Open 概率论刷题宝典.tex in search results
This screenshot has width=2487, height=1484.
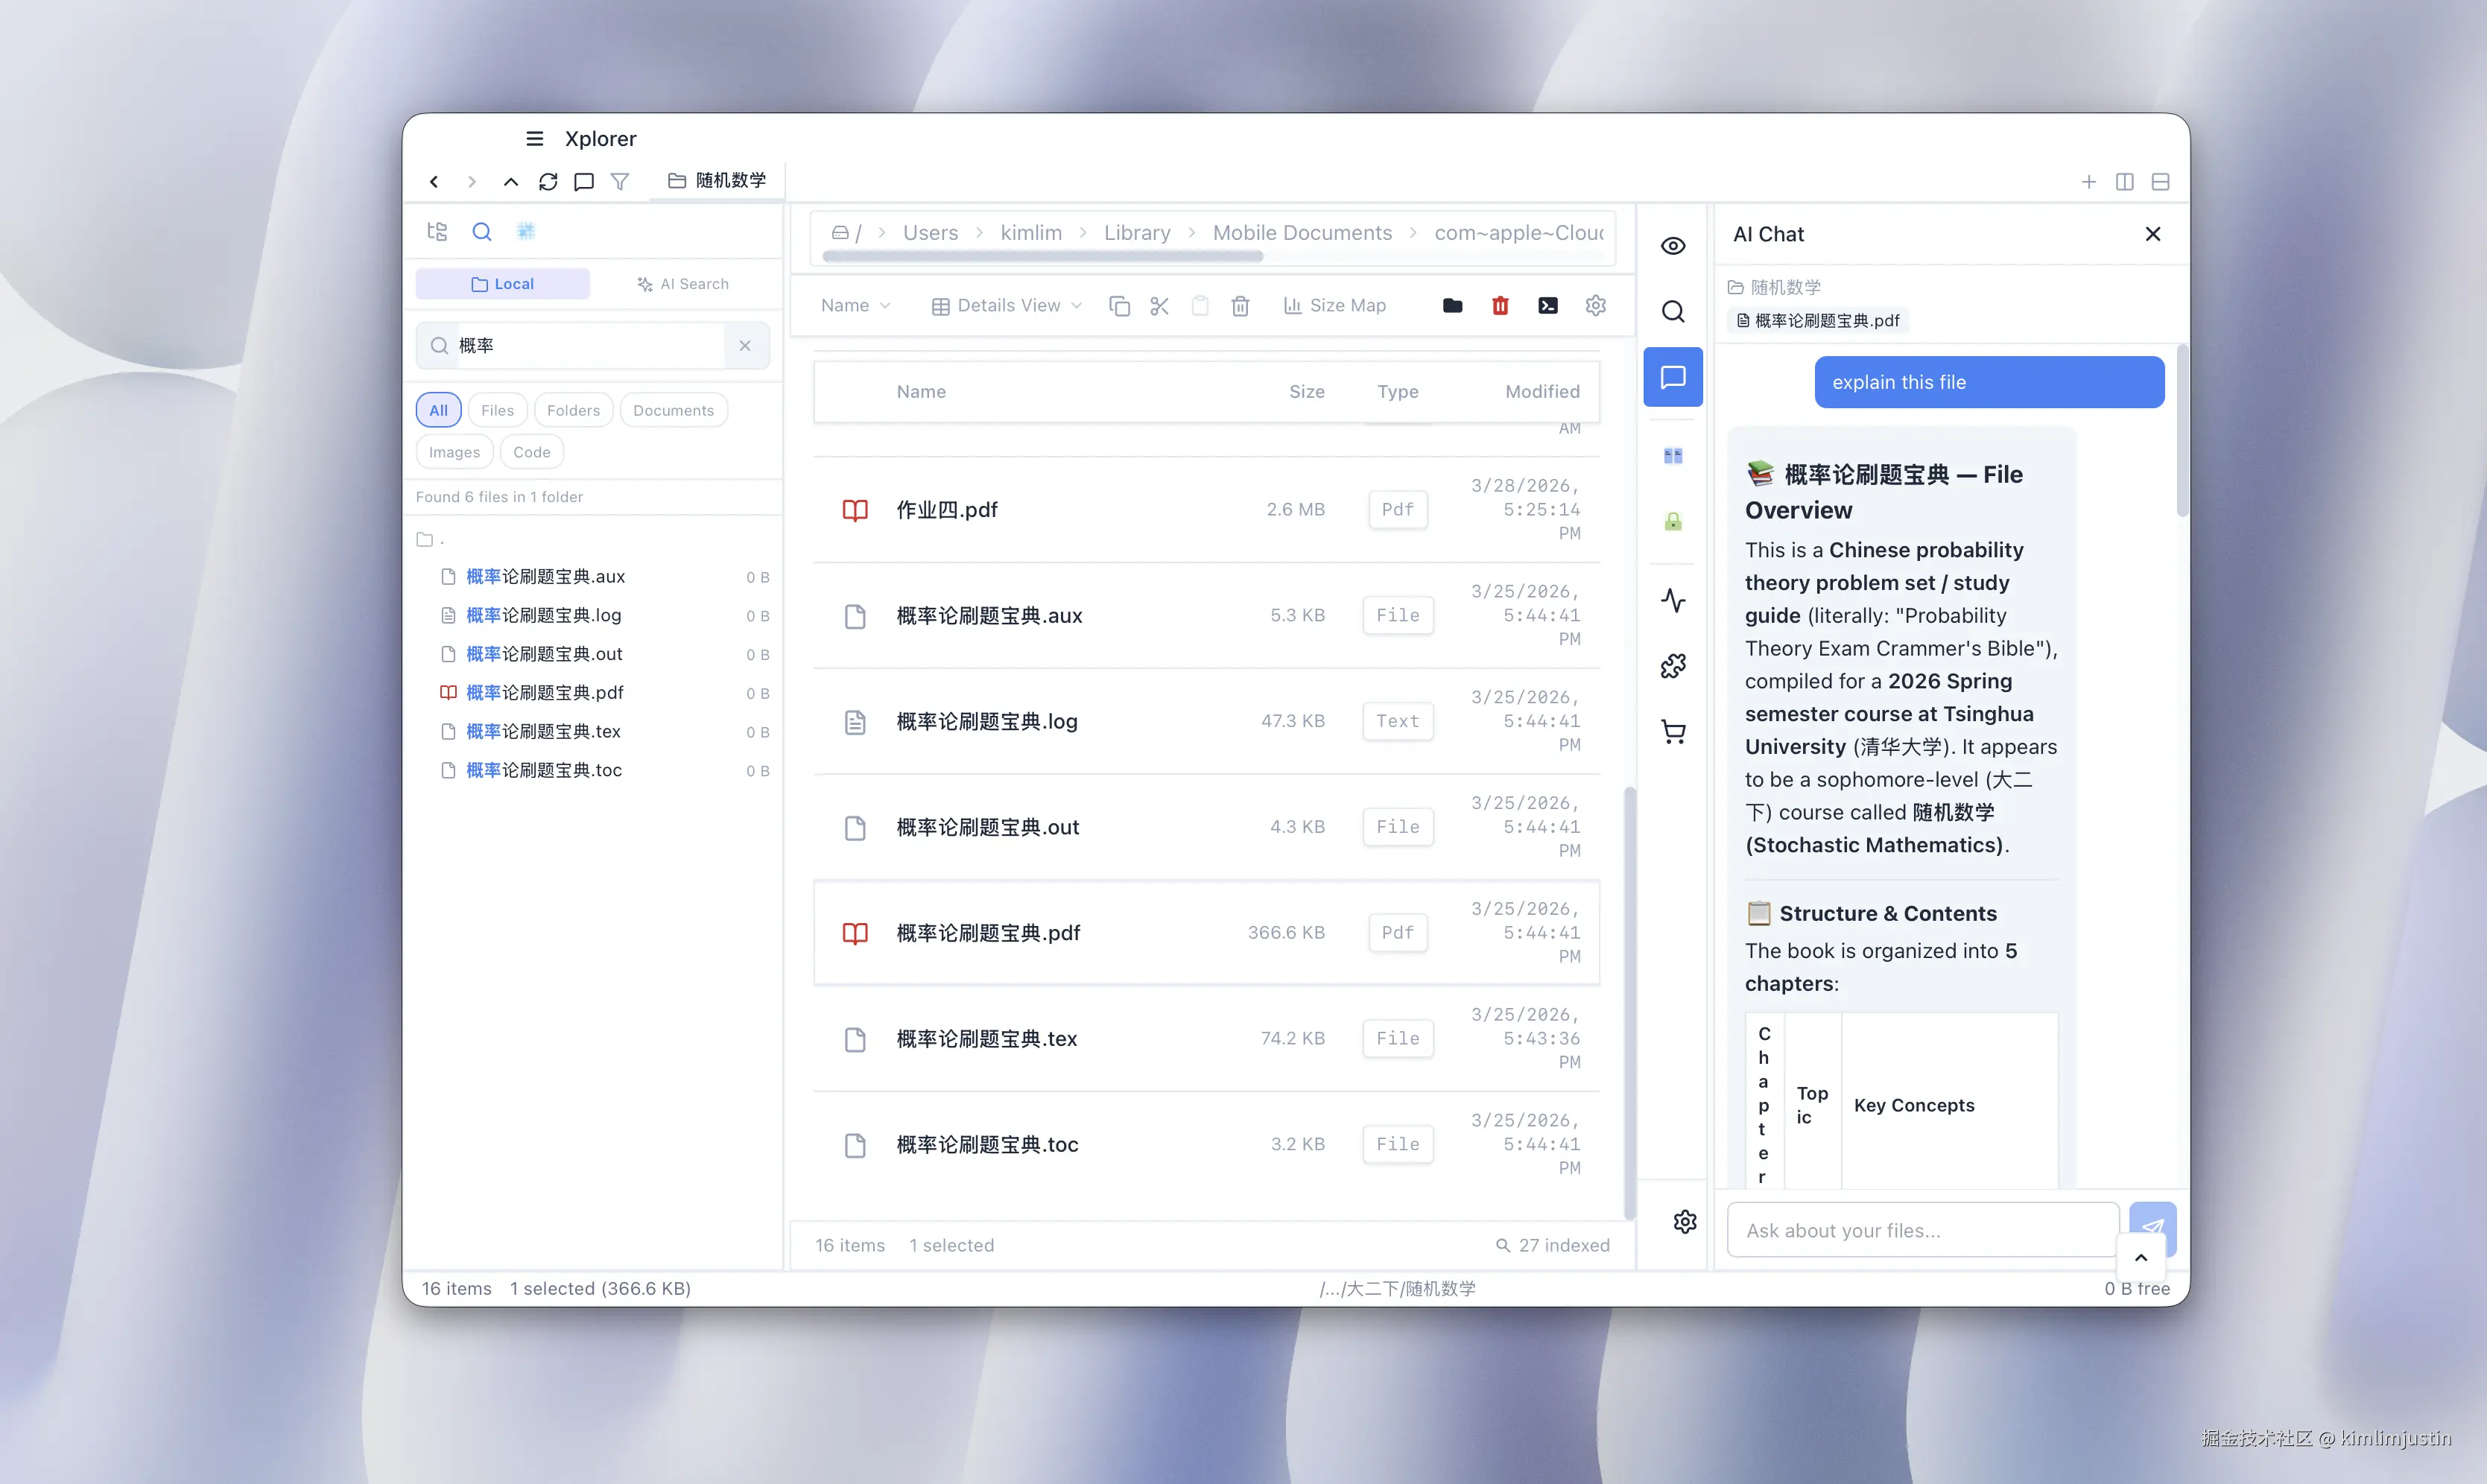(x=543, y=732)
